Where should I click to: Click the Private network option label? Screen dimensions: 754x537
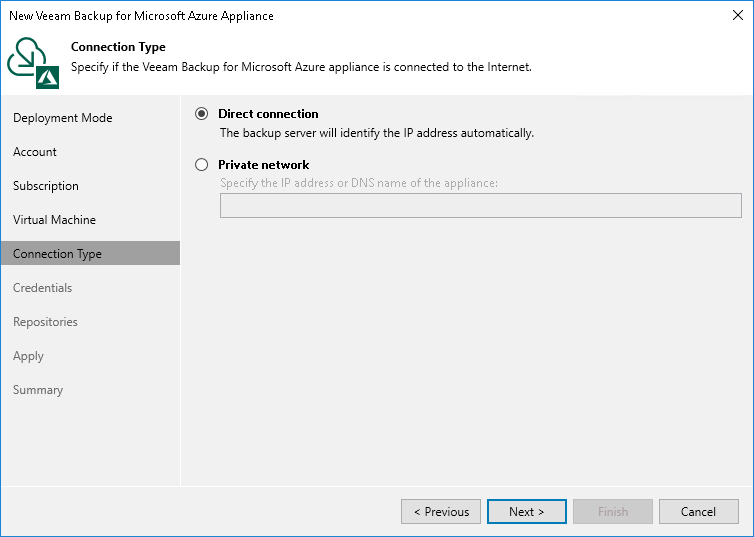(264, 165)
